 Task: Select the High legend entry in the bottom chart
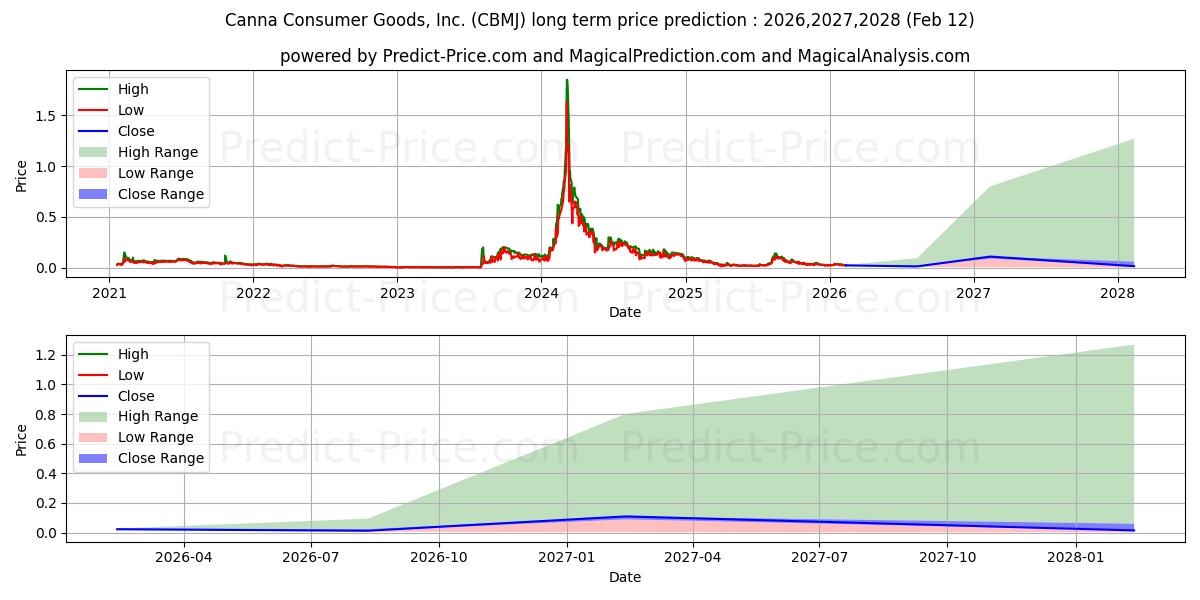point(132,354)
